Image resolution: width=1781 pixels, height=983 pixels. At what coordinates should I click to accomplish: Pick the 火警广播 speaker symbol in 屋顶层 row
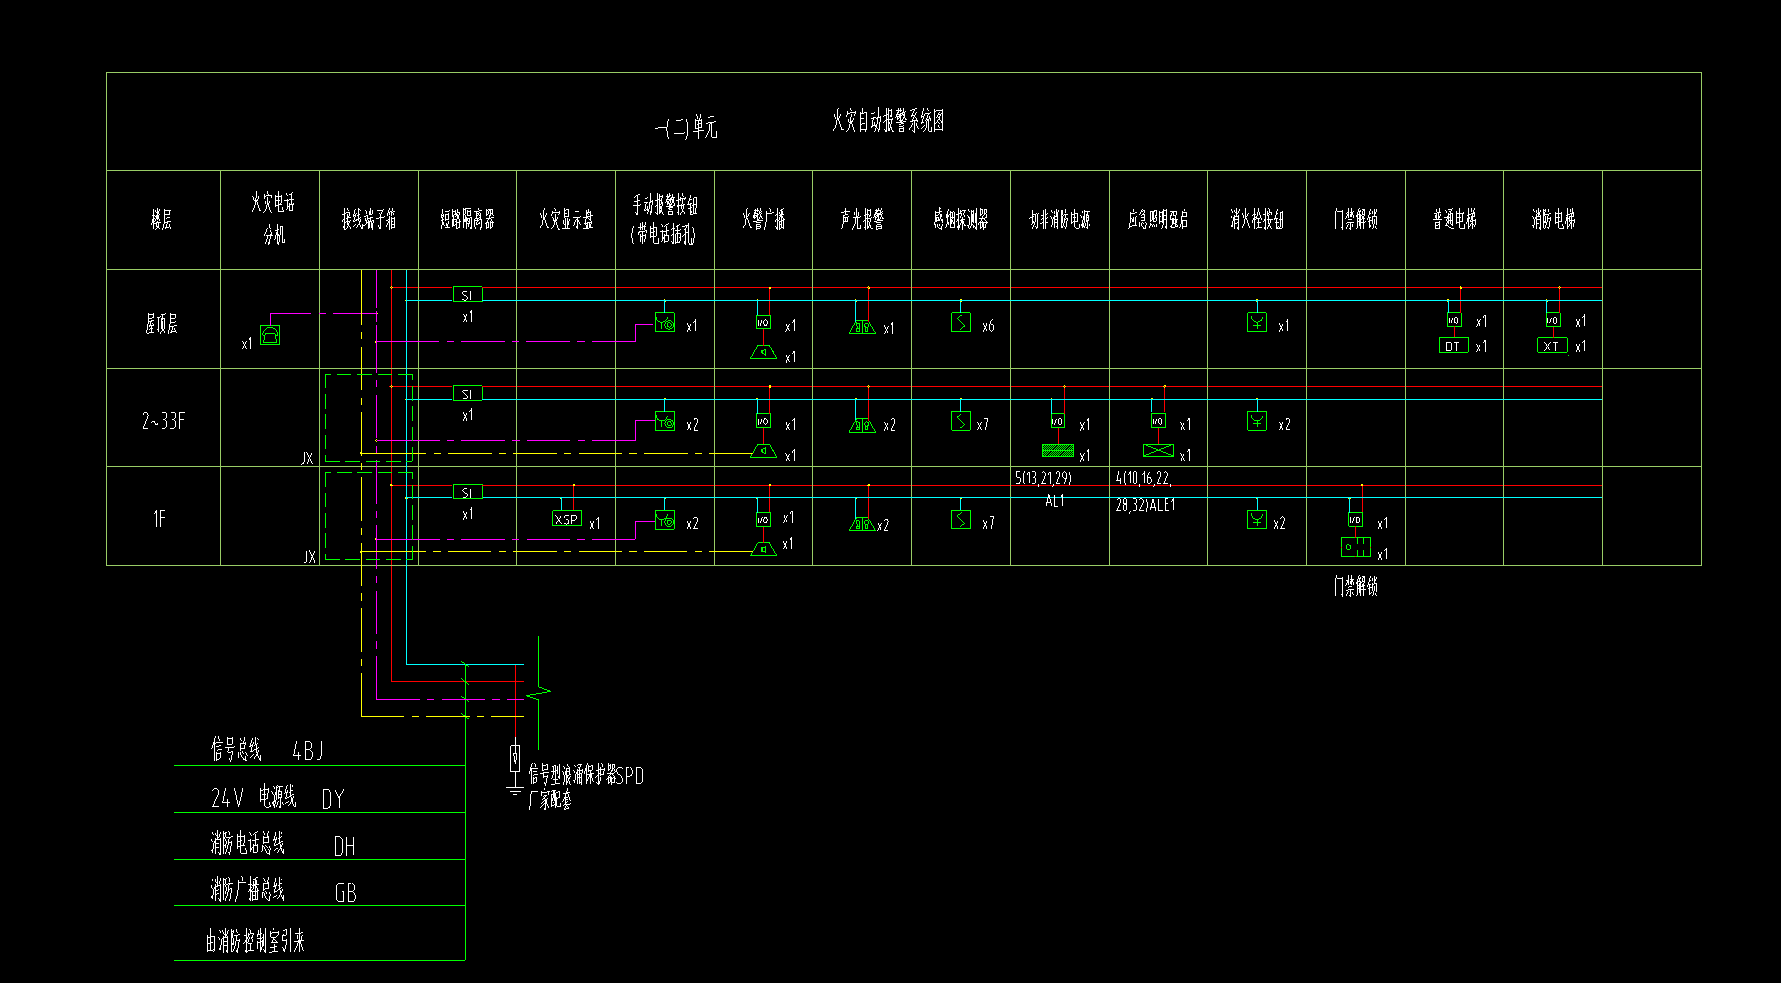(x=764, y=352)
